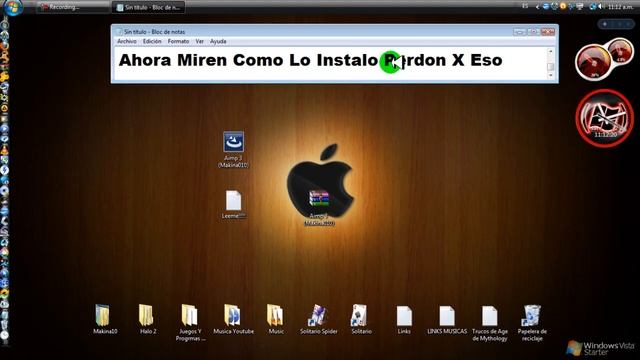Click the ES language indicator

(x=525, y=6)
